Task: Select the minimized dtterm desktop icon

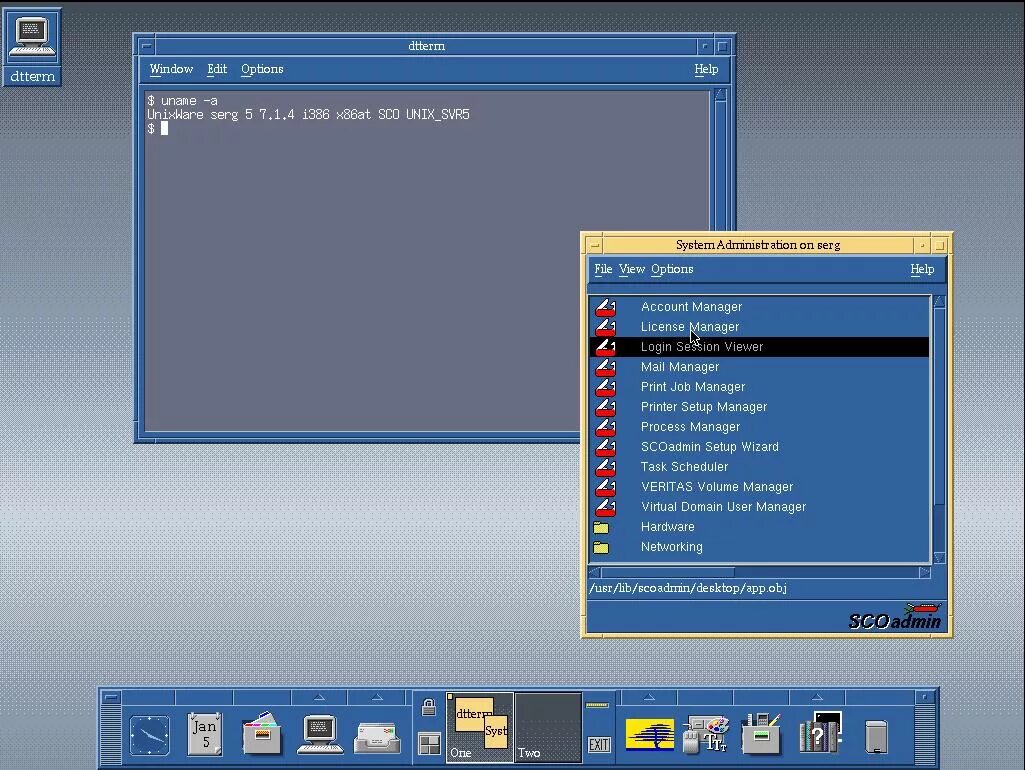Action: click(x=32, y=46)
